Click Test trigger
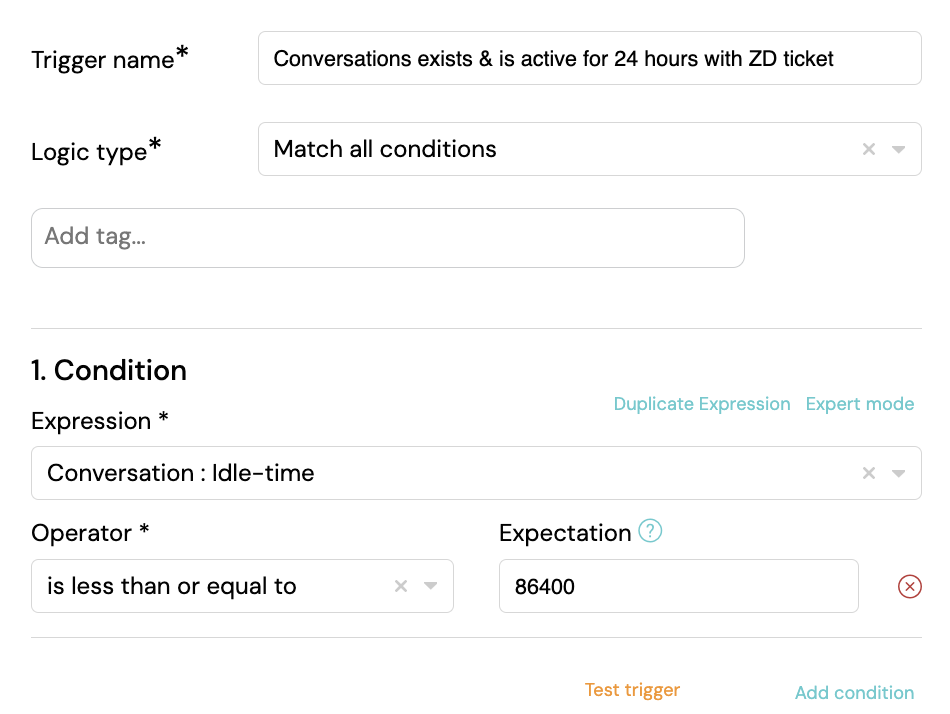950x714 pixels. point(632,690)
